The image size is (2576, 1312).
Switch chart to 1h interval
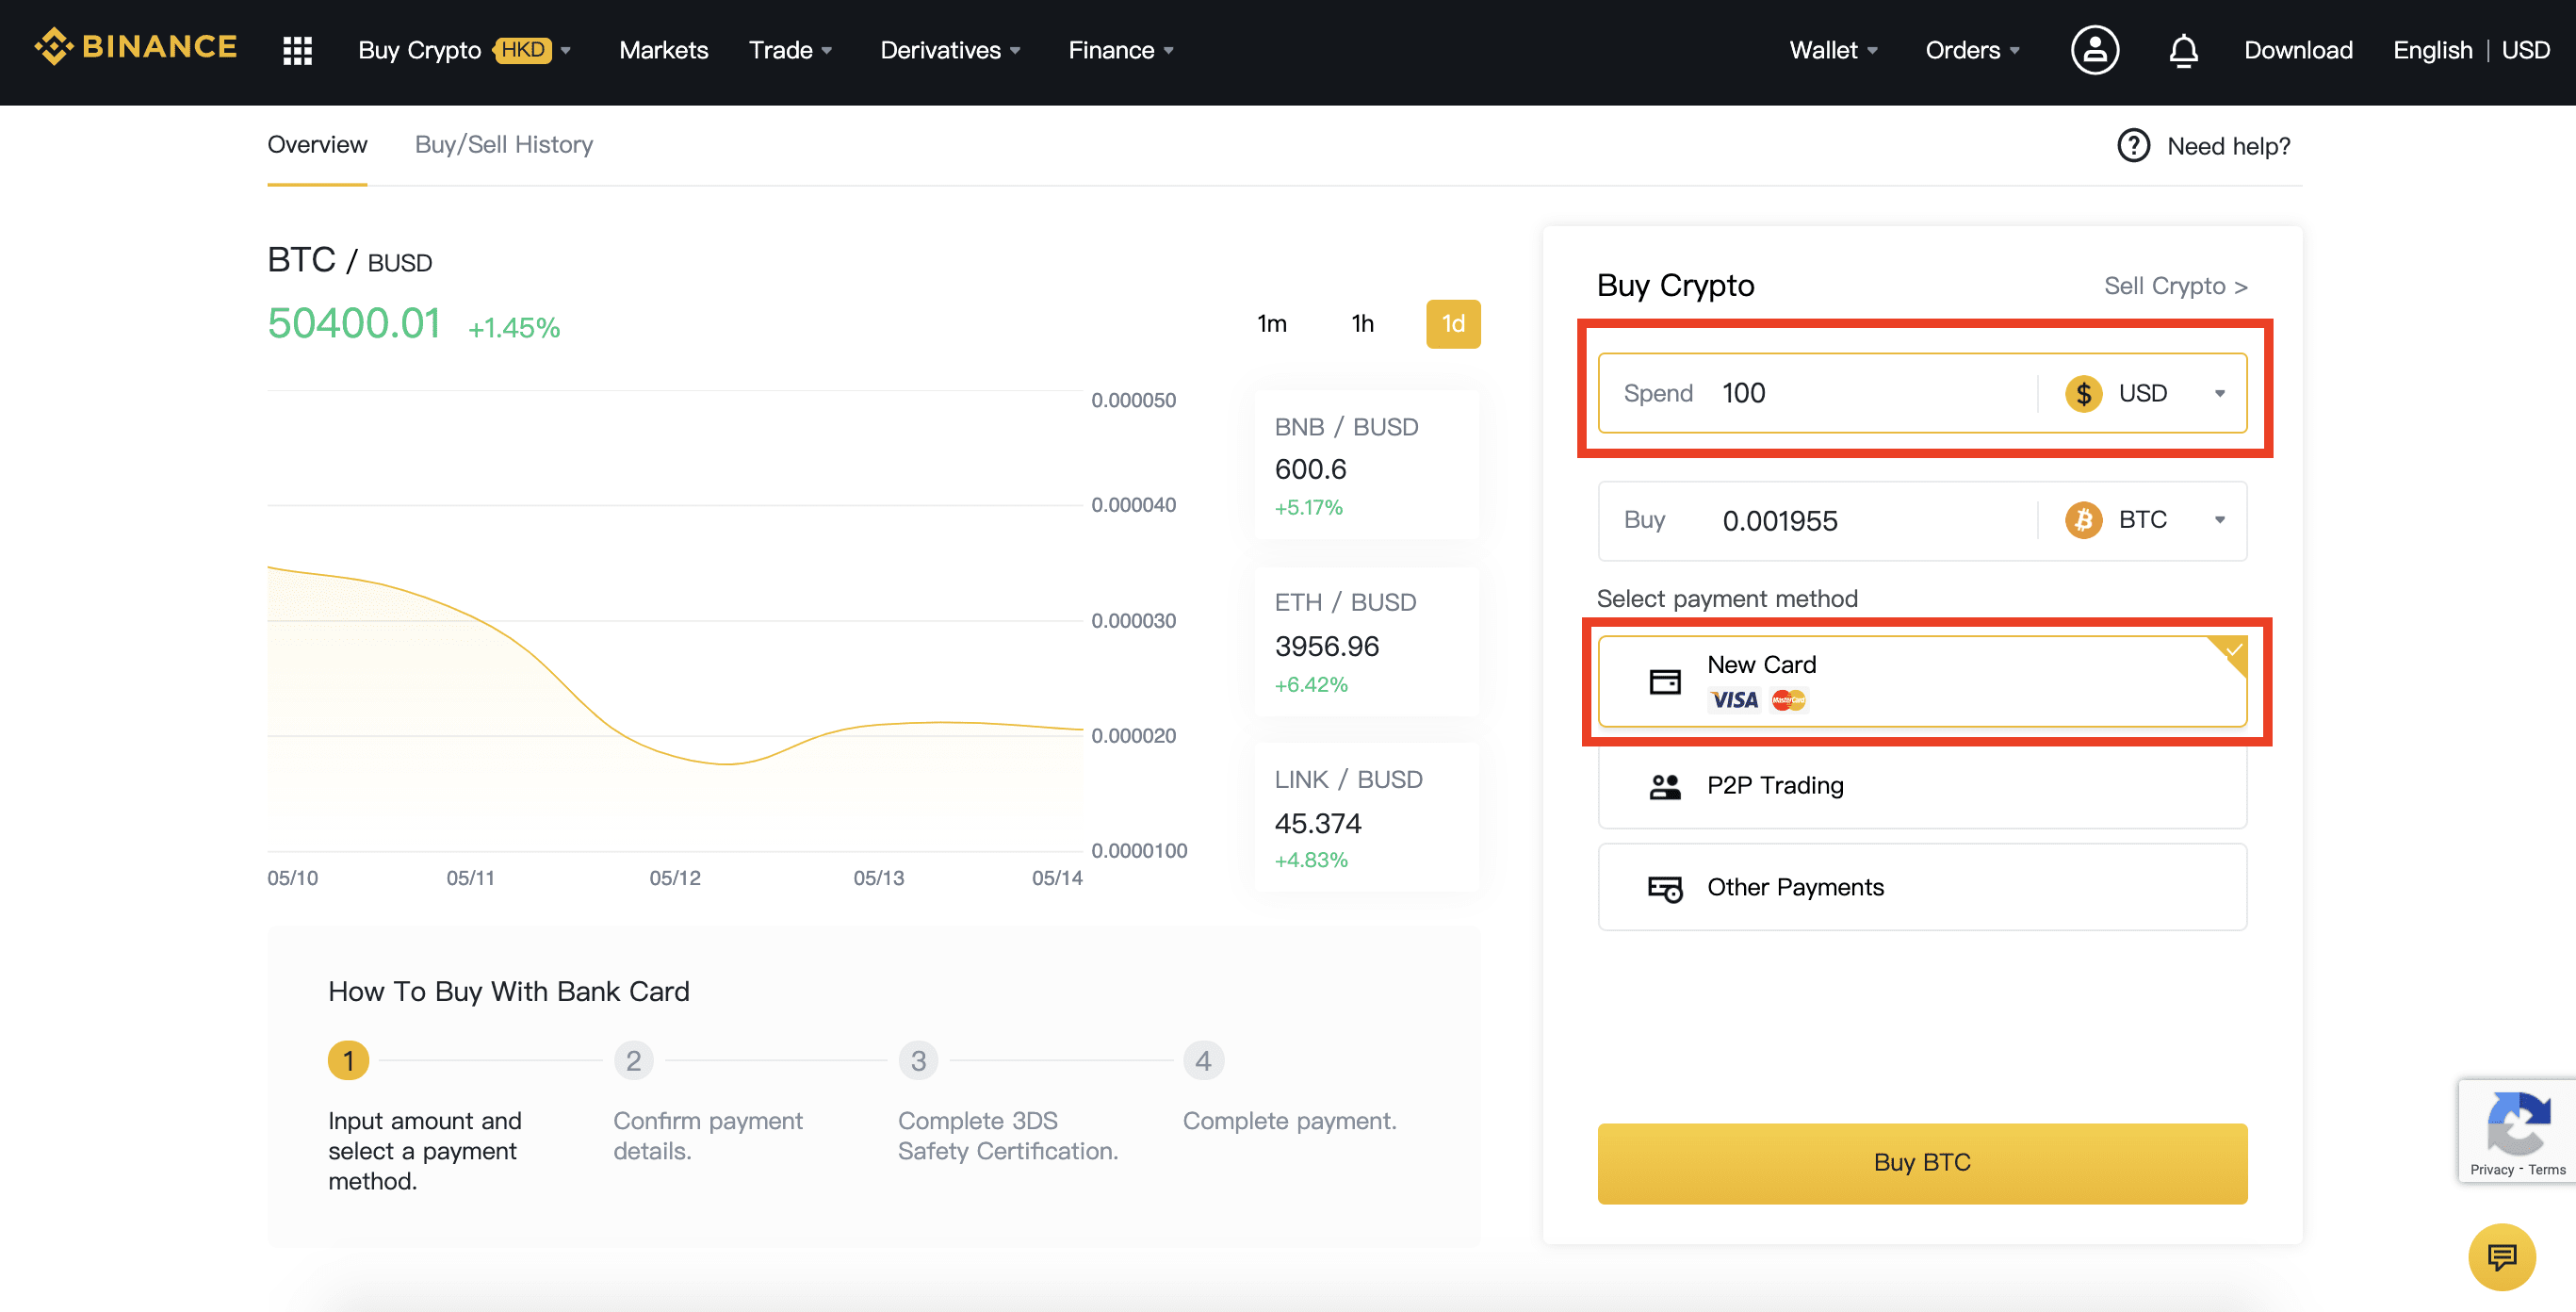(x=1362, y=324)
